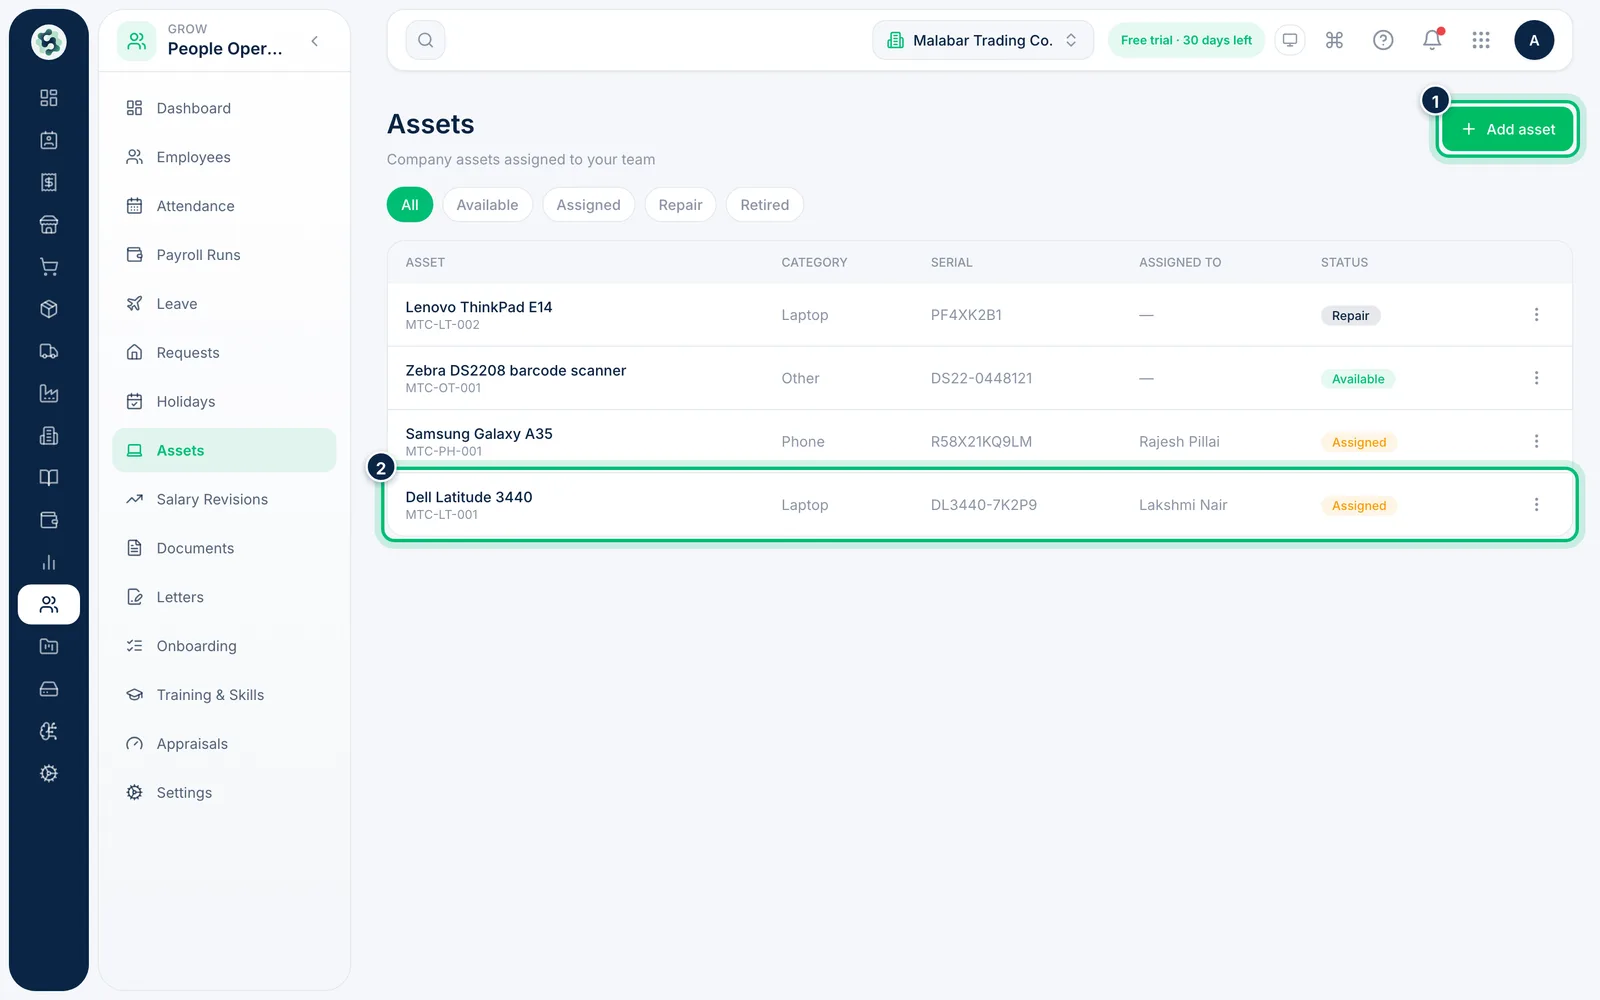
Task: Click the Repair status badge on ThinkPad row
Action: tap(1350, 316)
